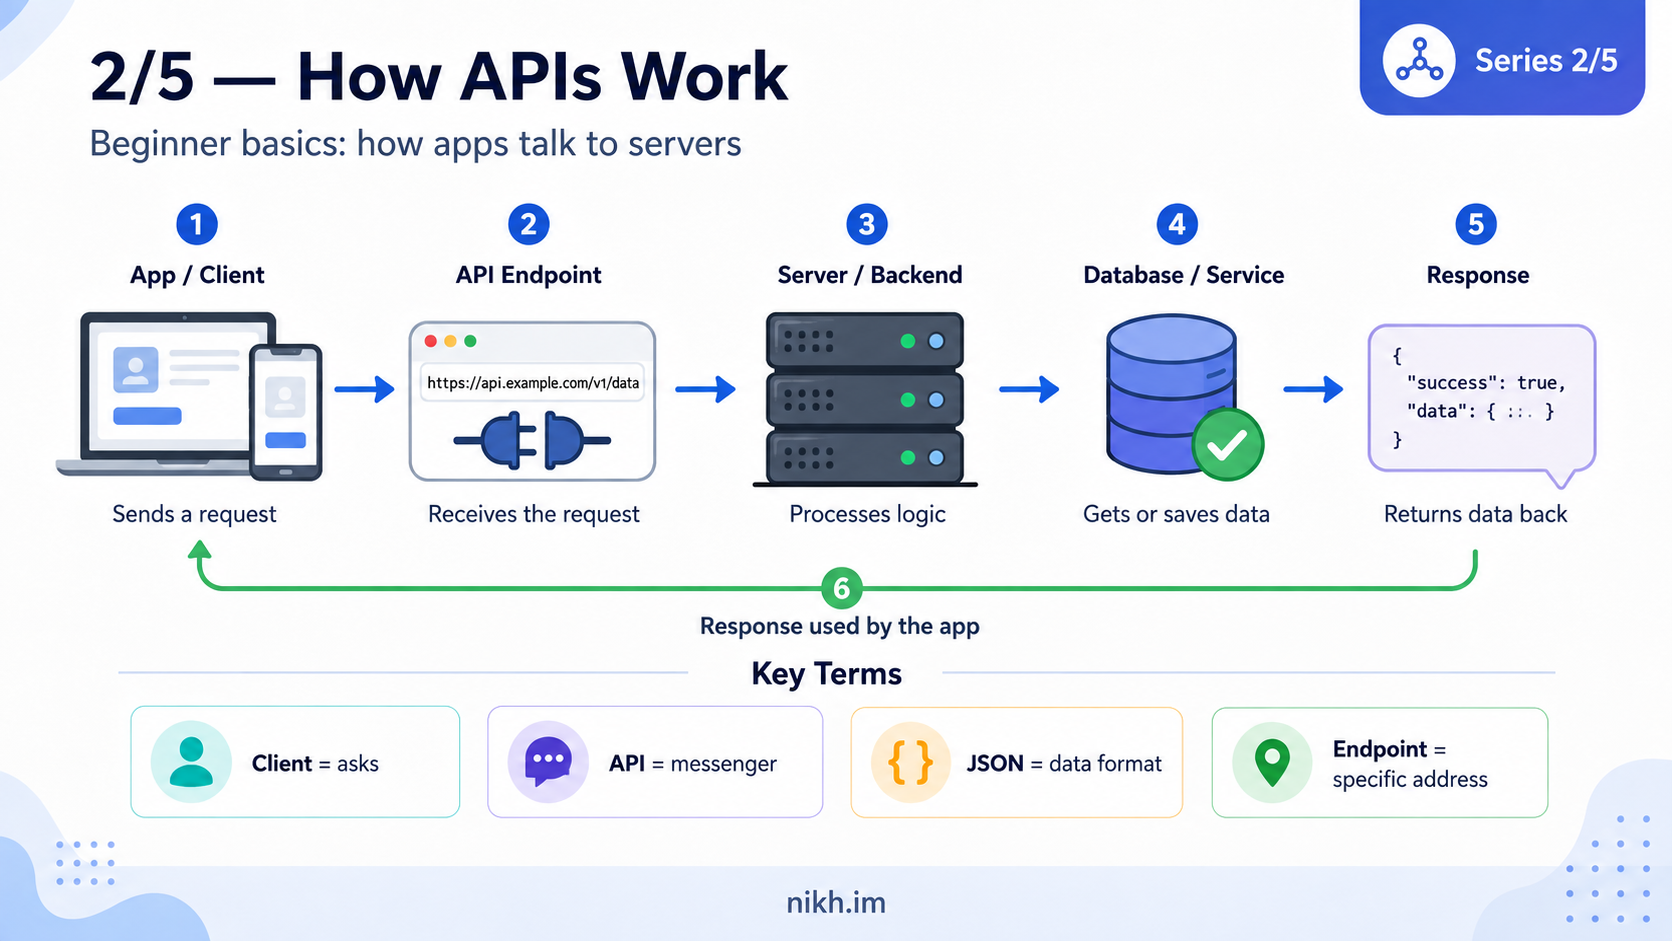Click the green checkmark badge on database
Image resolution: width=1672 pixels, height=941 pixels.
tap(1228, 444)
